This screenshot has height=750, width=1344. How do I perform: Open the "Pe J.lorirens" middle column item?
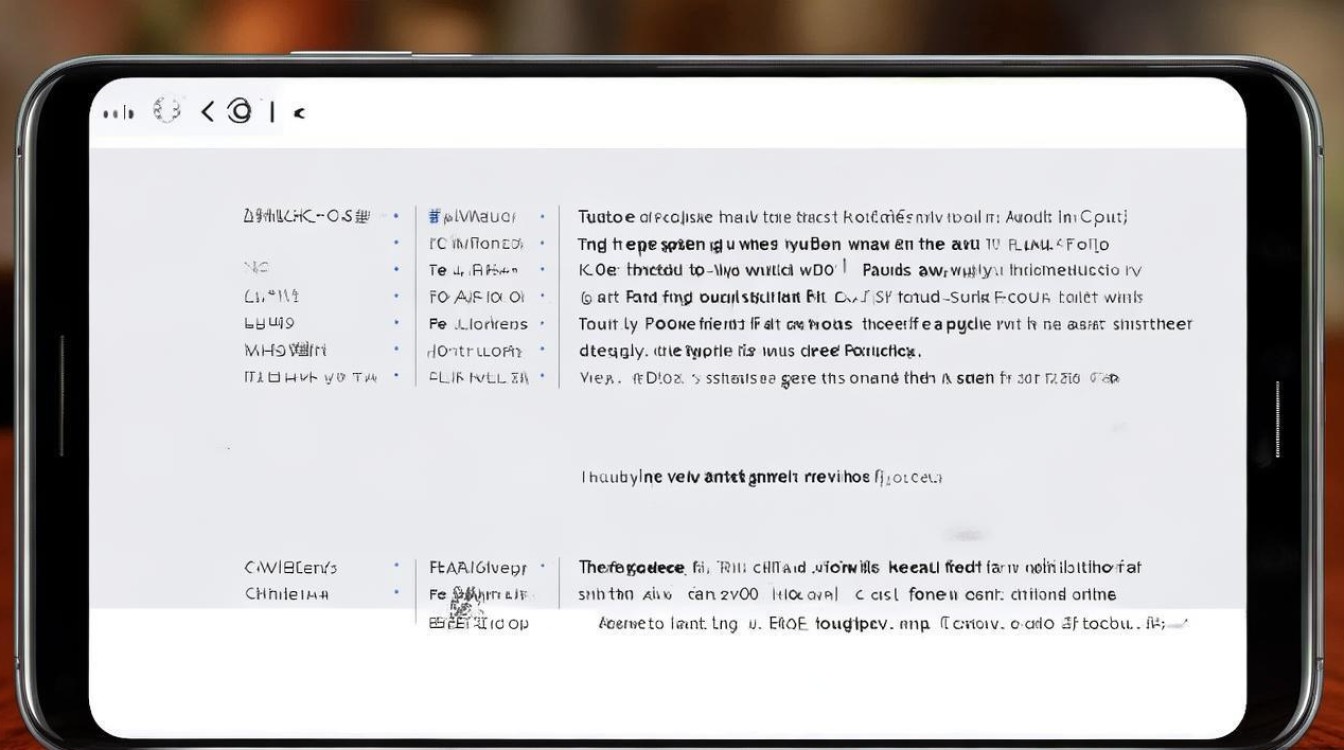[478, 324]
